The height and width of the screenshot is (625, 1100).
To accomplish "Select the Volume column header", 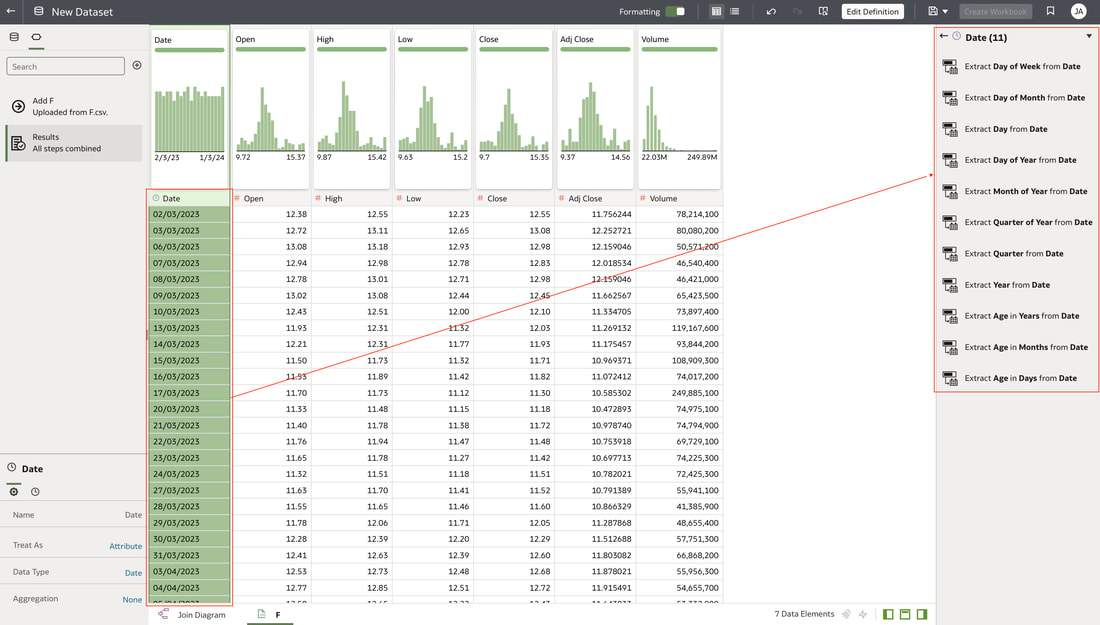I will point(678,199).
